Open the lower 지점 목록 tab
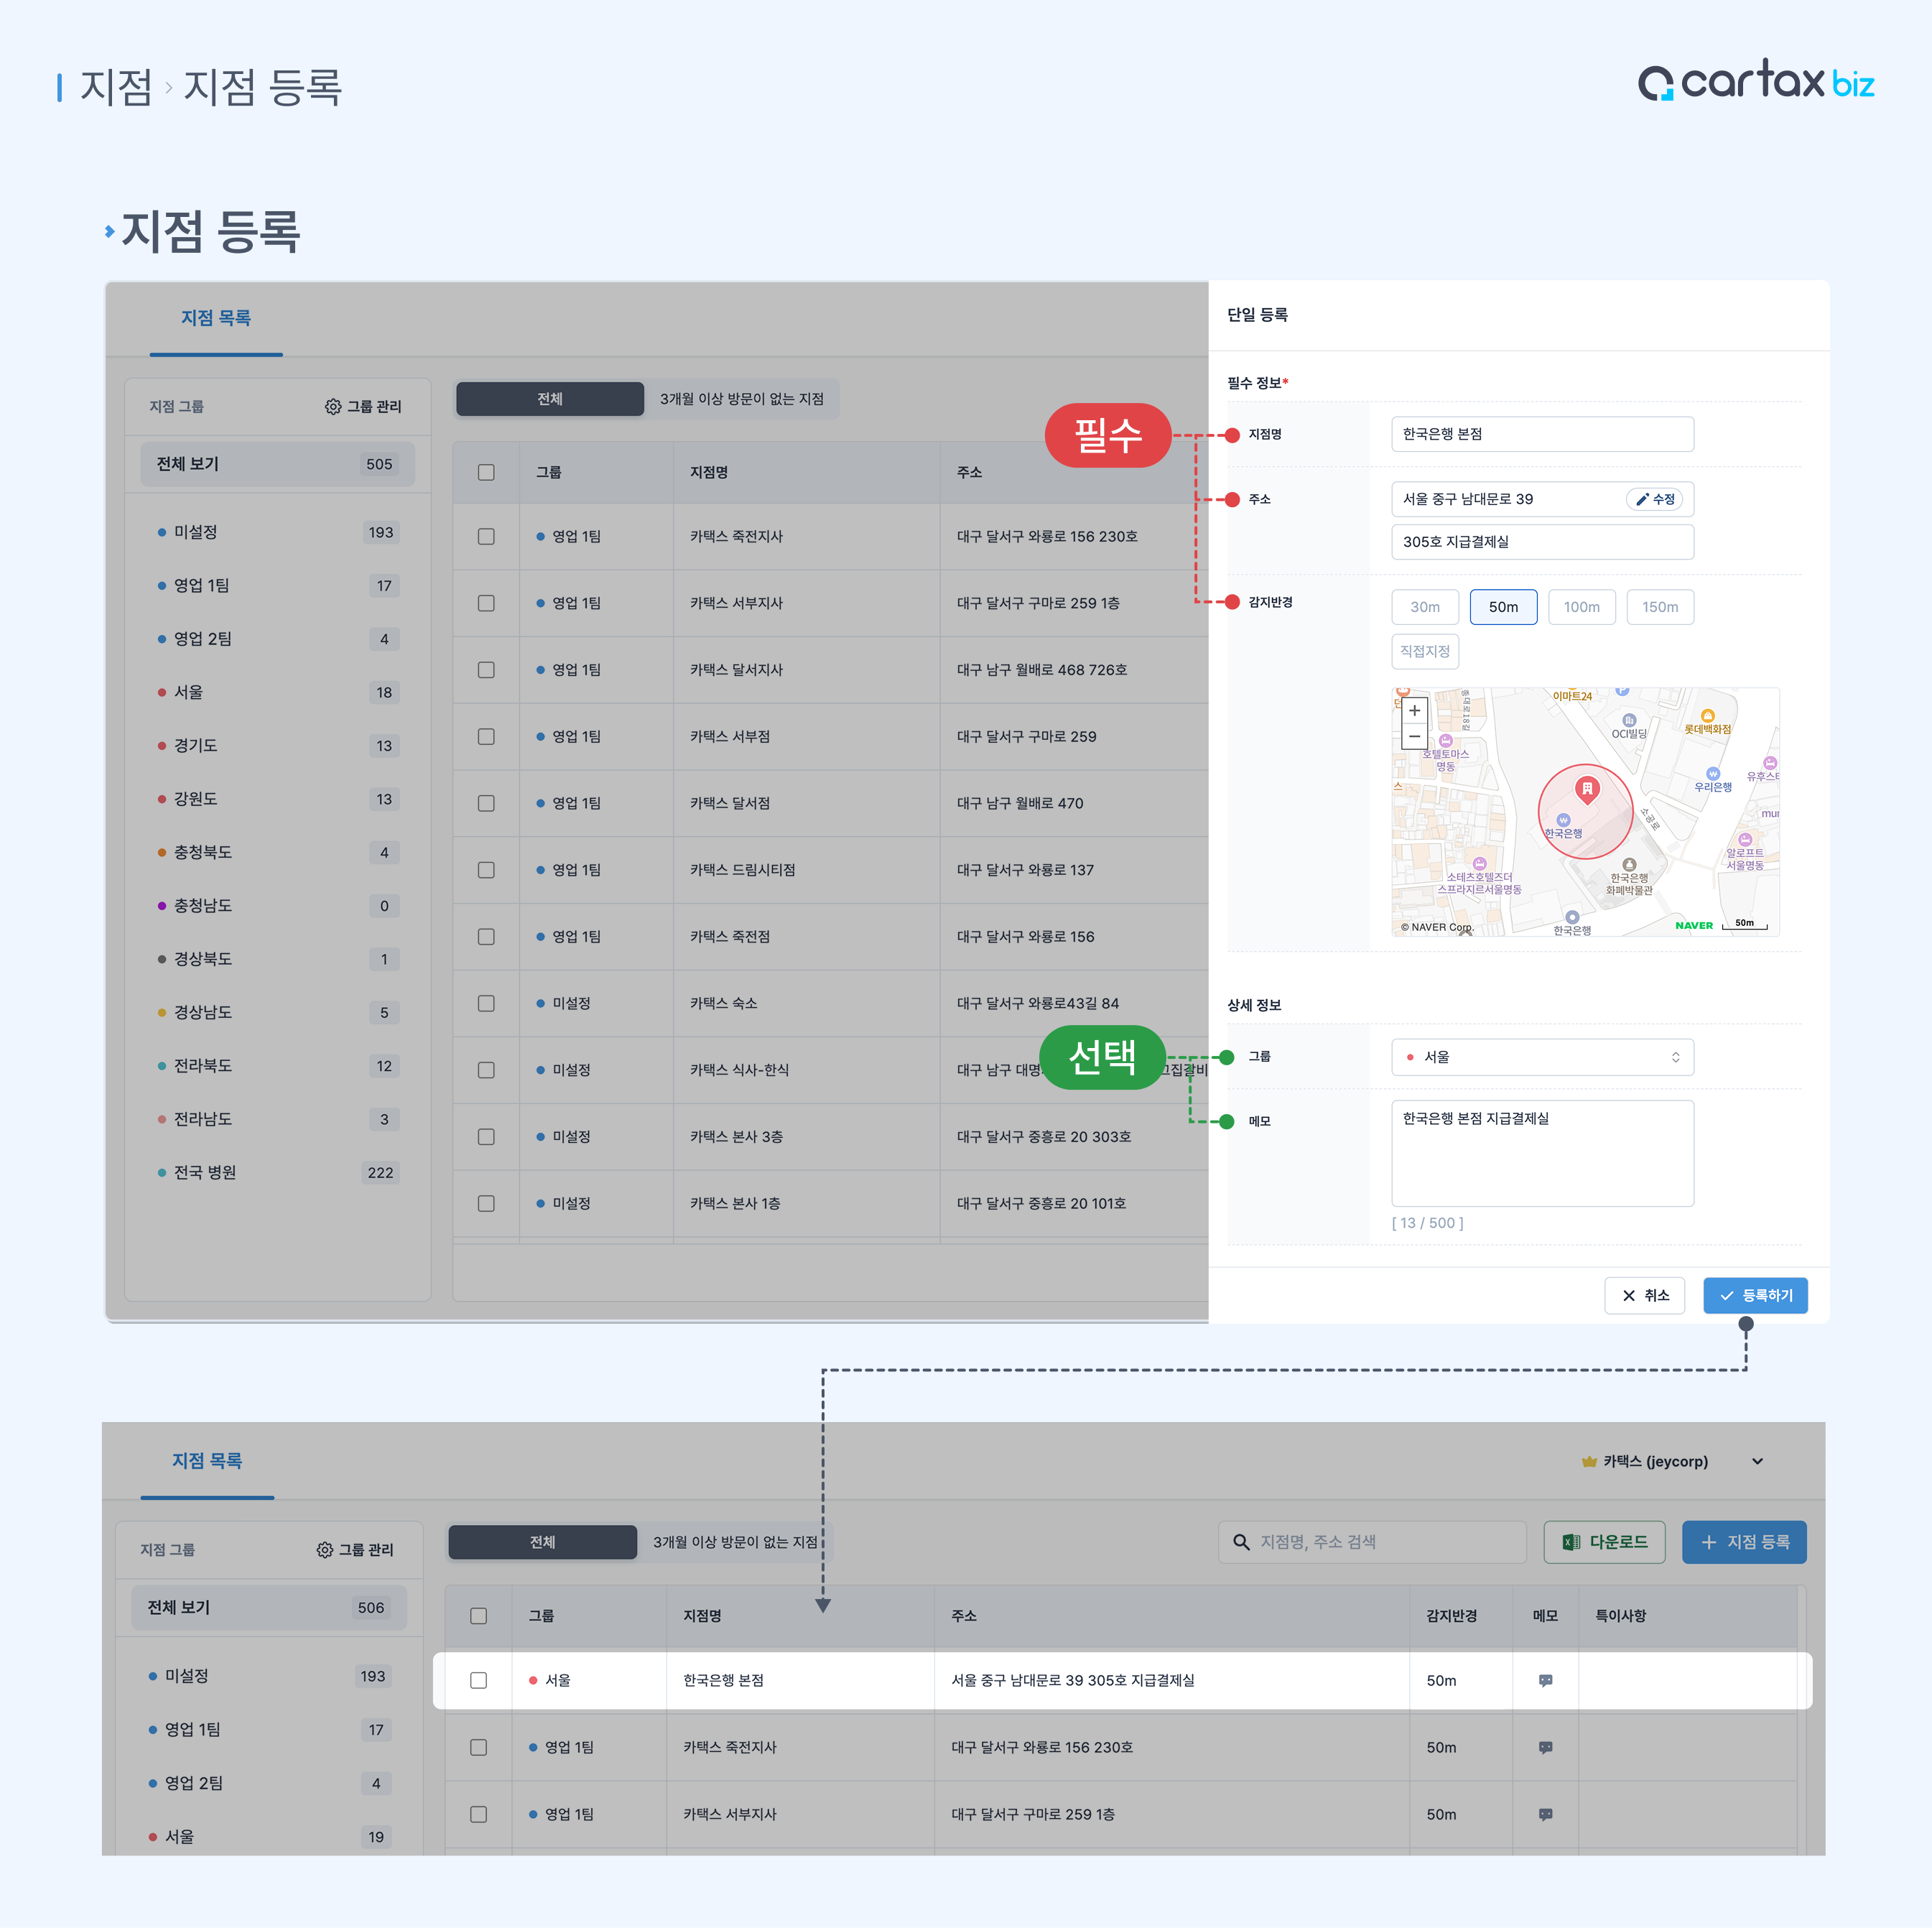The width and height of the screenshot is (1932, 1928). [207, 1461]
